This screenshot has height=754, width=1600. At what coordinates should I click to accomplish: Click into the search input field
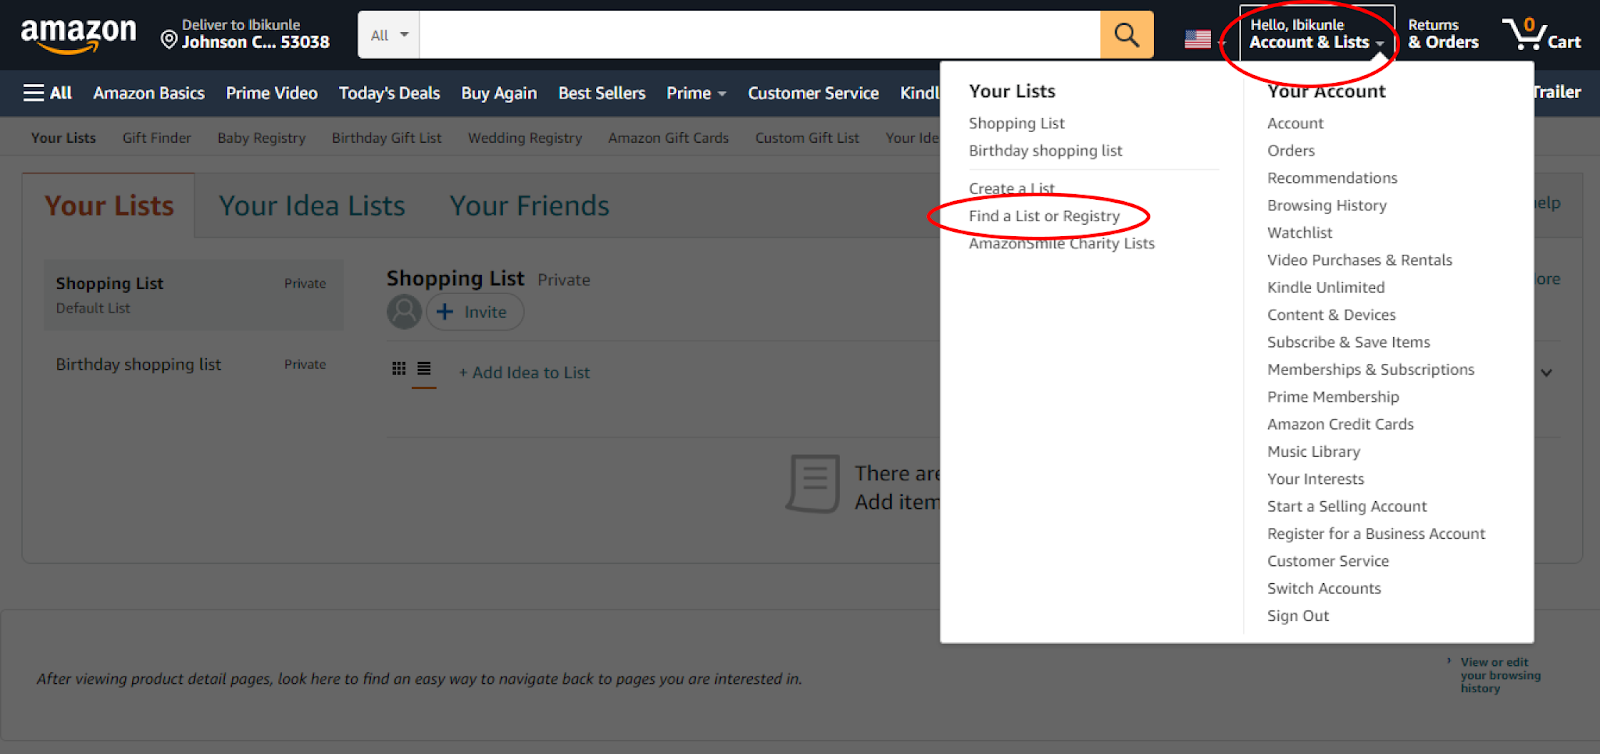(x=760, y=35)
